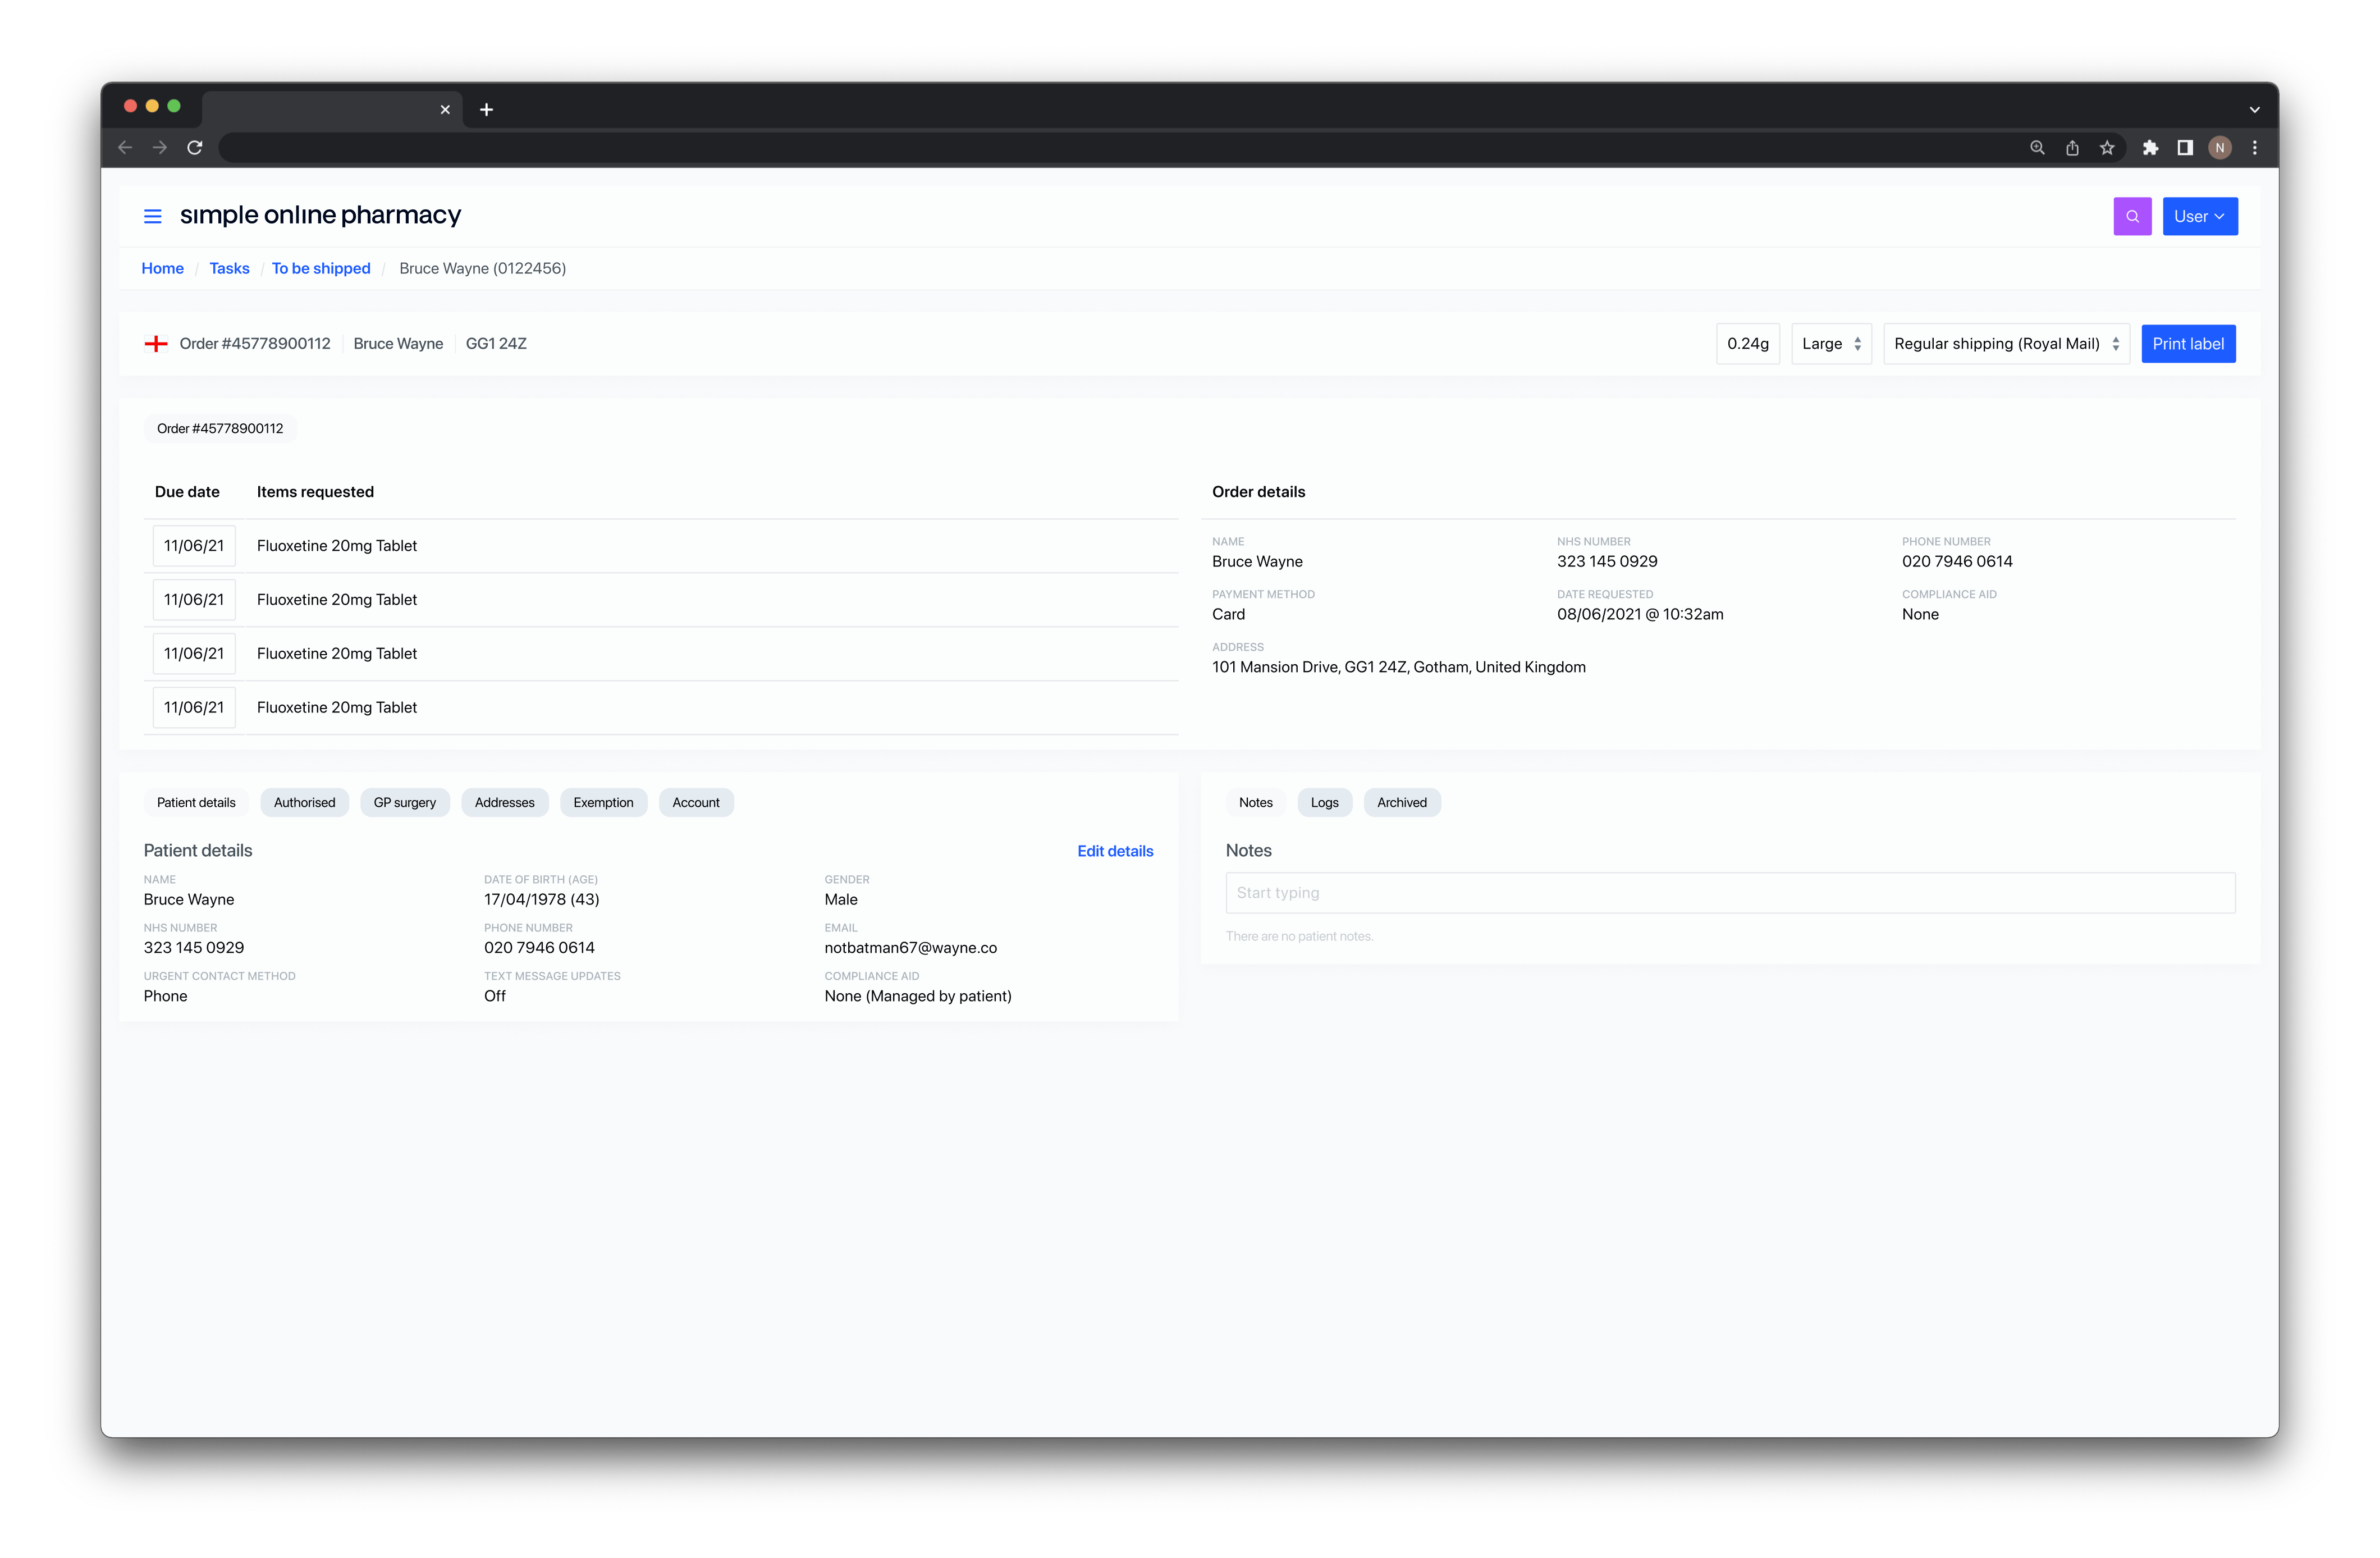Open browser profile avatar N
Viewport: 2380px width, 1558px height.
[2219, 148]
